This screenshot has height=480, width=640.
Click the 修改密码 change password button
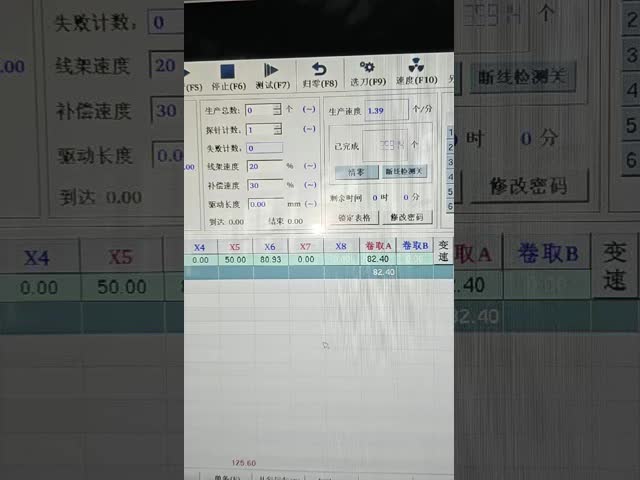[x=407, y=217]
